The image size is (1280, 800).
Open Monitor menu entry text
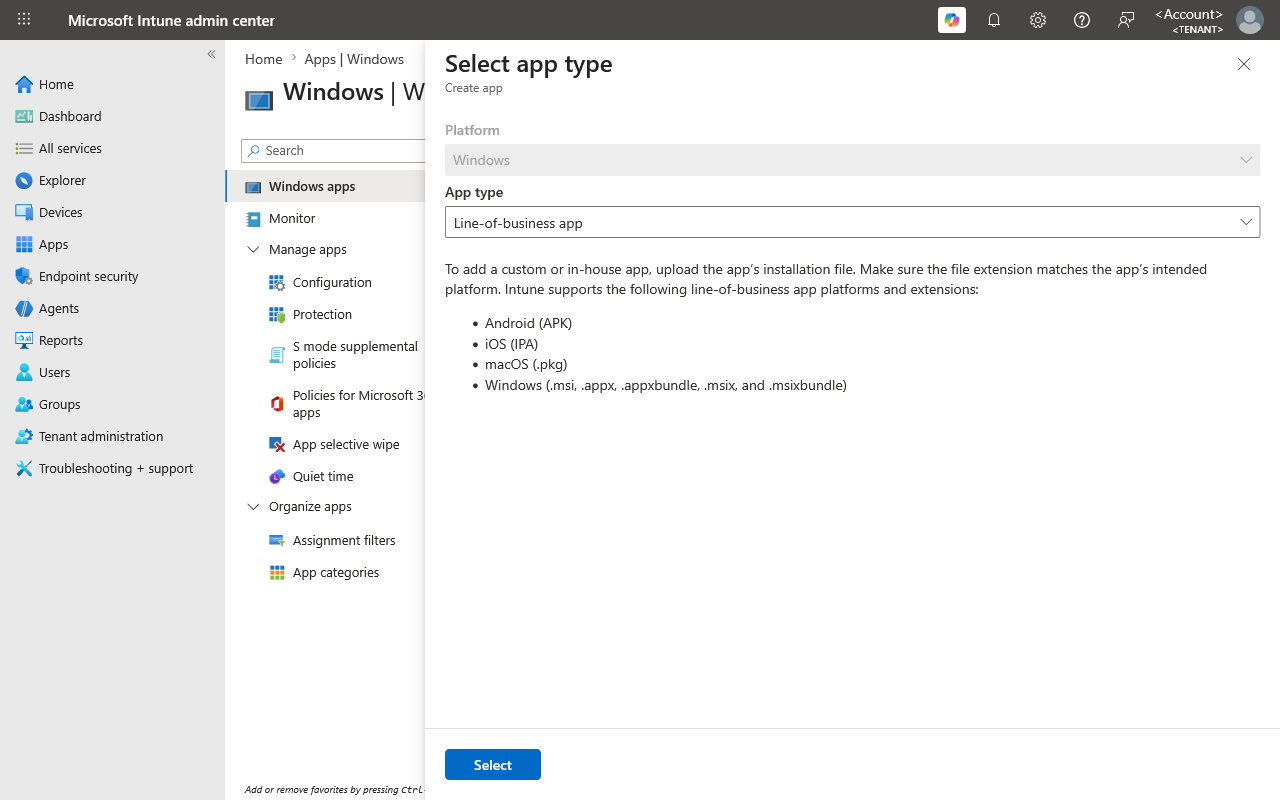coord(292,218)
